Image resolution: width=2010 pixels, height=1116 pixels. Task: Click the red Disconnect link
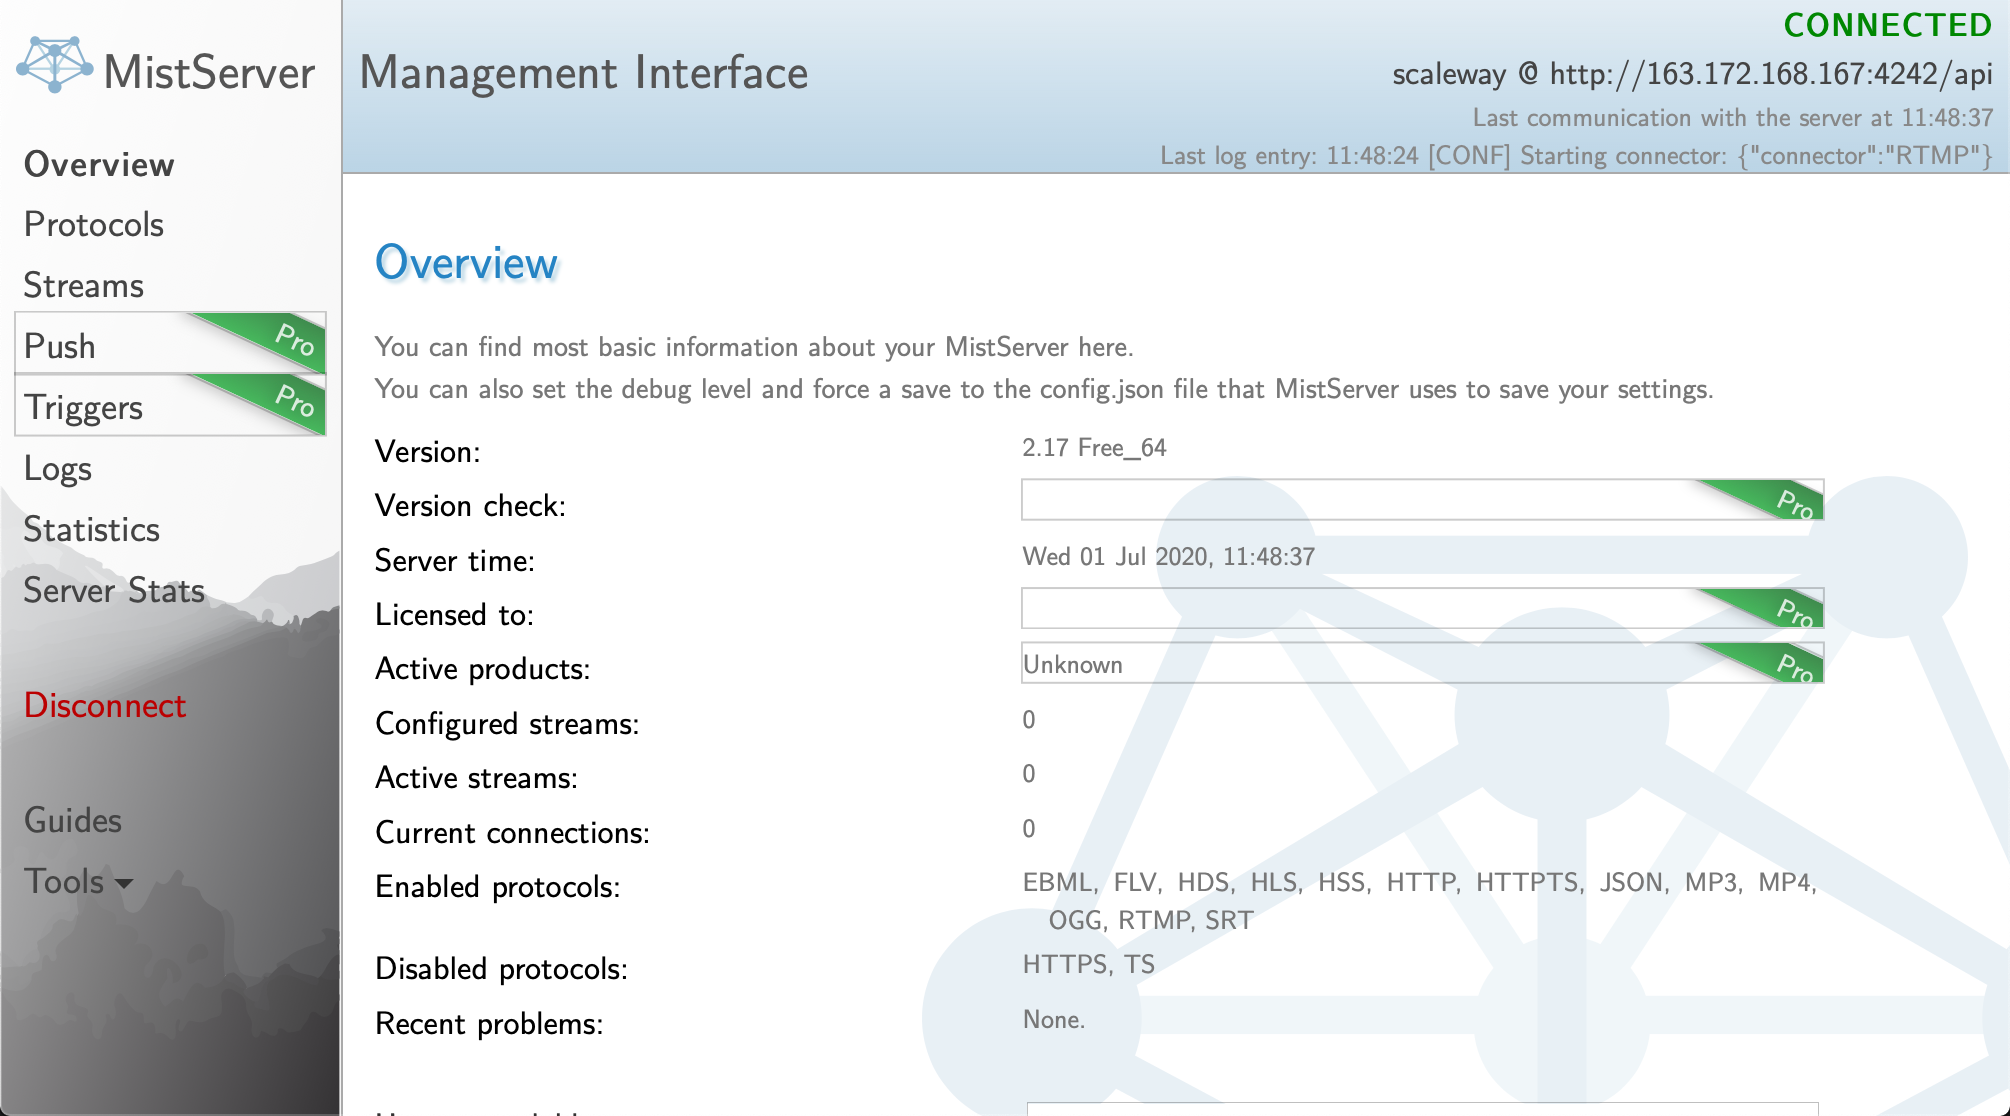[105, 706]
